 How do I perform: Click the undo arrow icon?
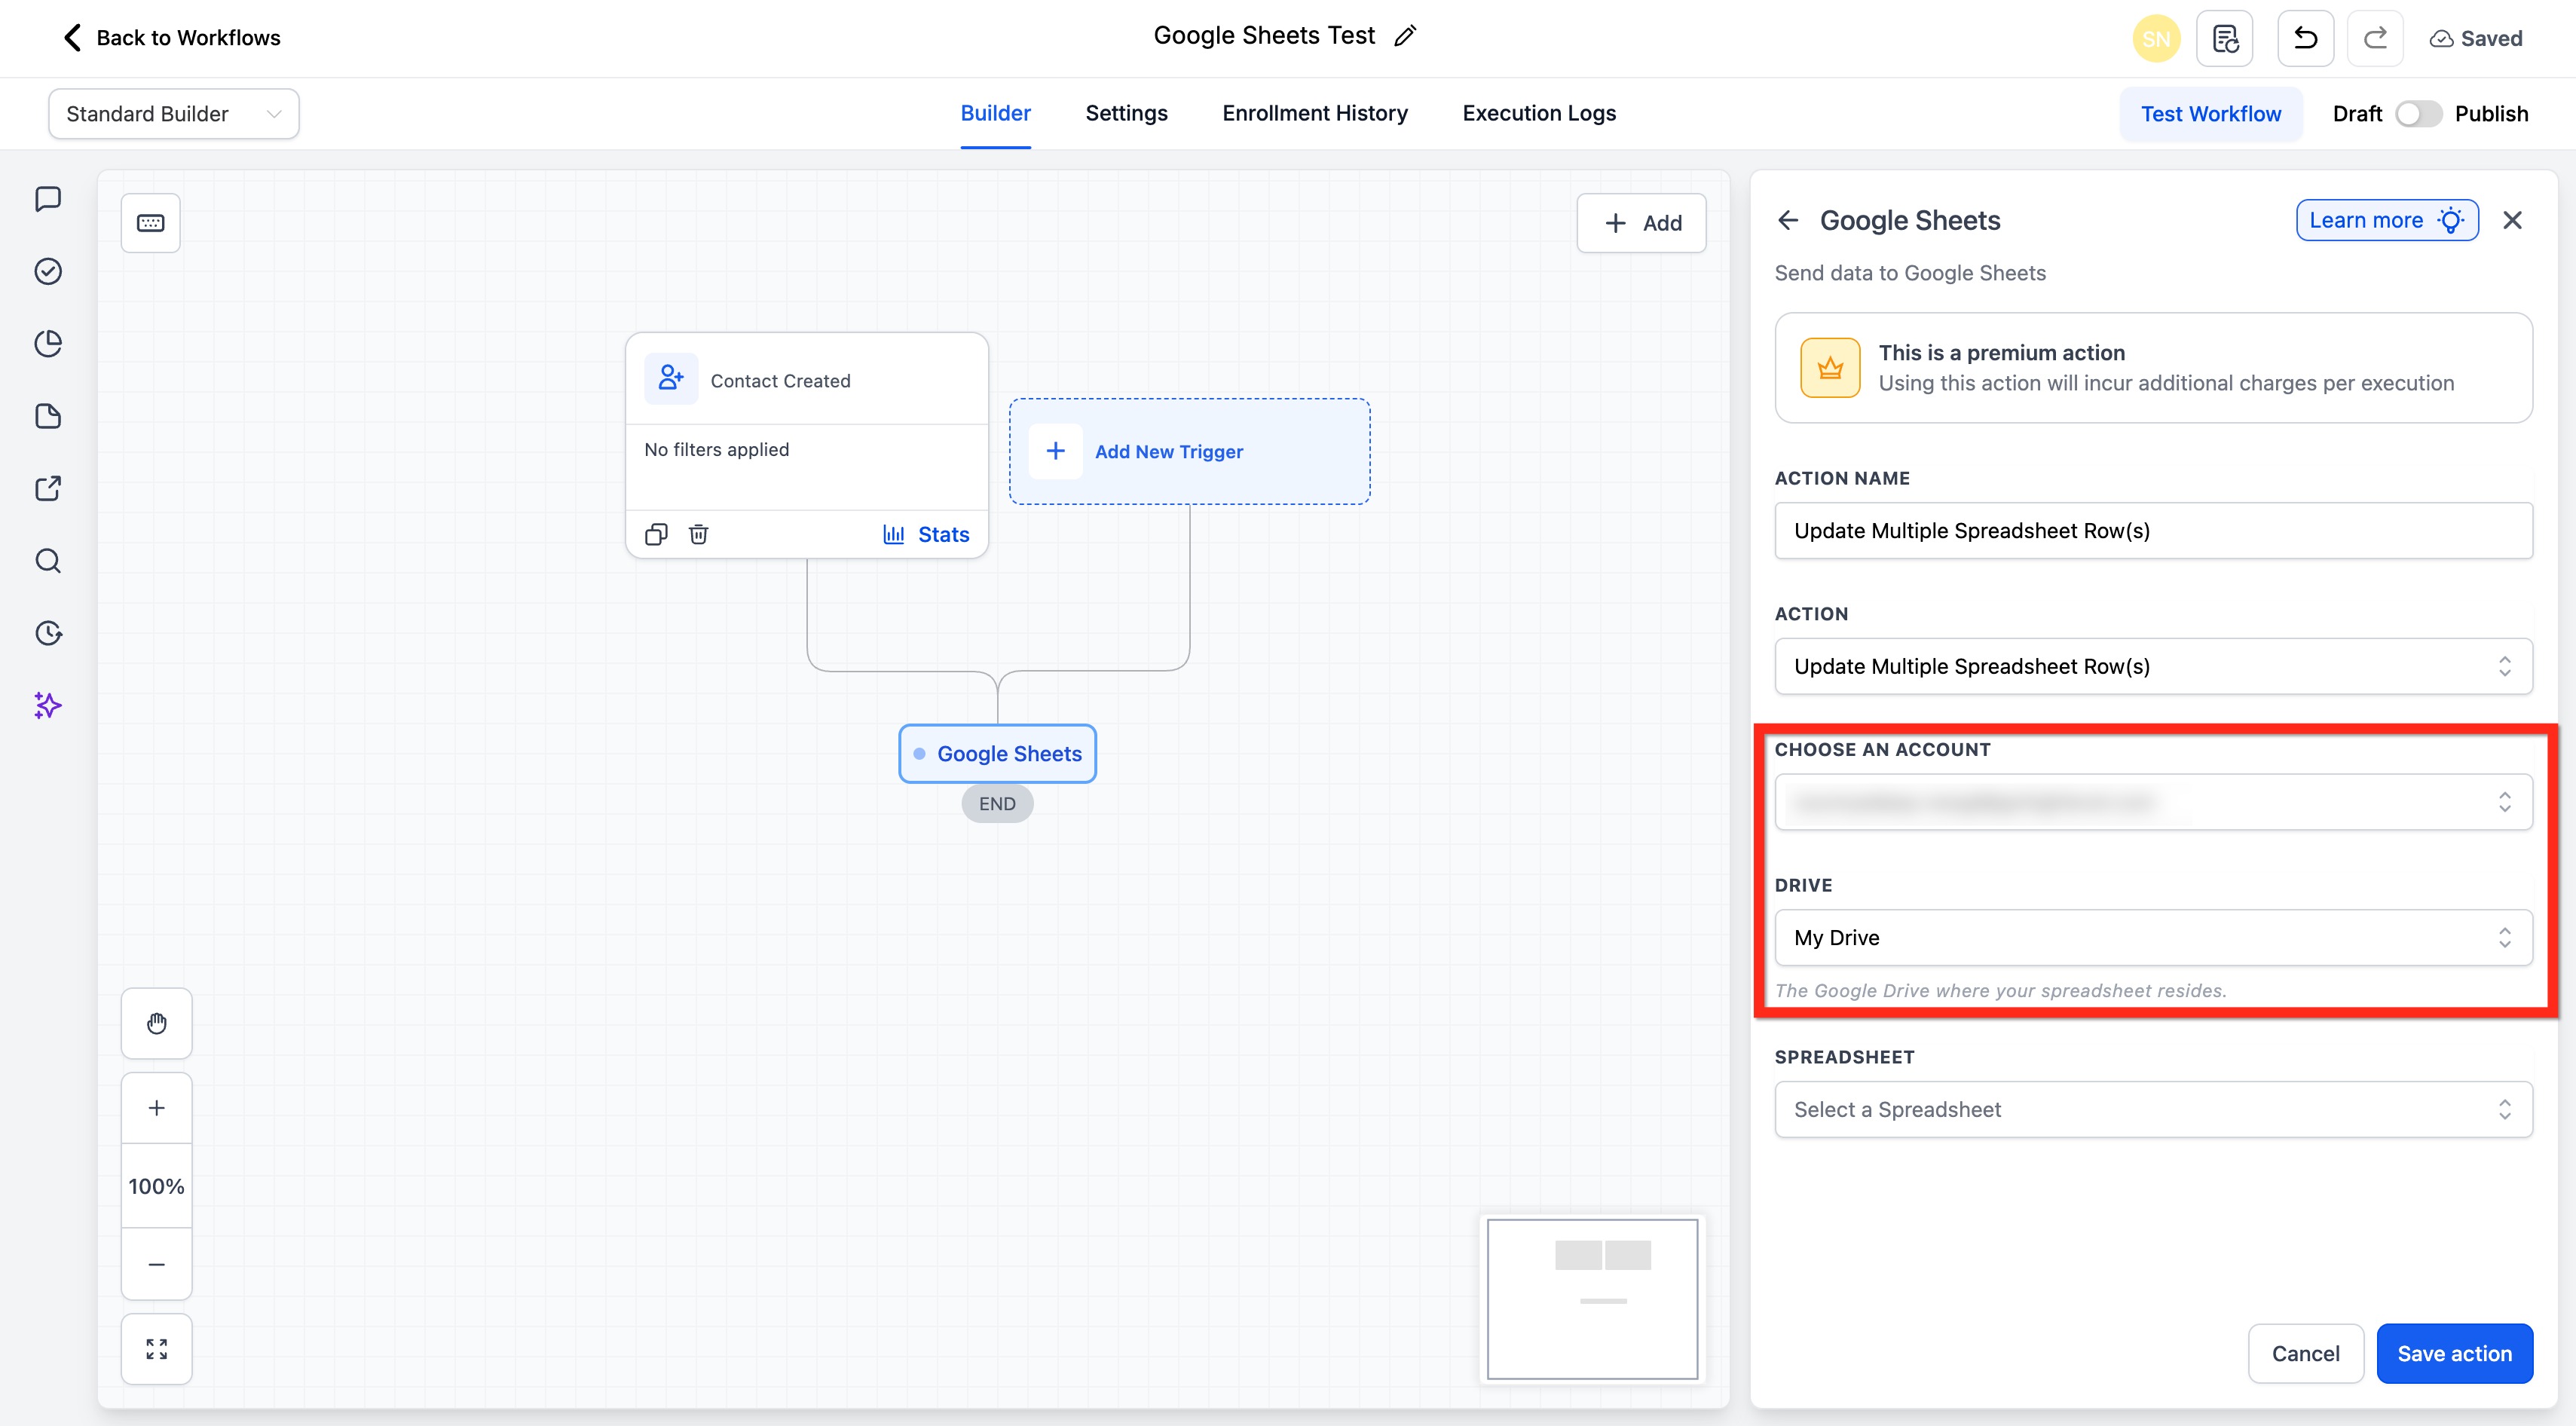click(x=2305, y=39)
